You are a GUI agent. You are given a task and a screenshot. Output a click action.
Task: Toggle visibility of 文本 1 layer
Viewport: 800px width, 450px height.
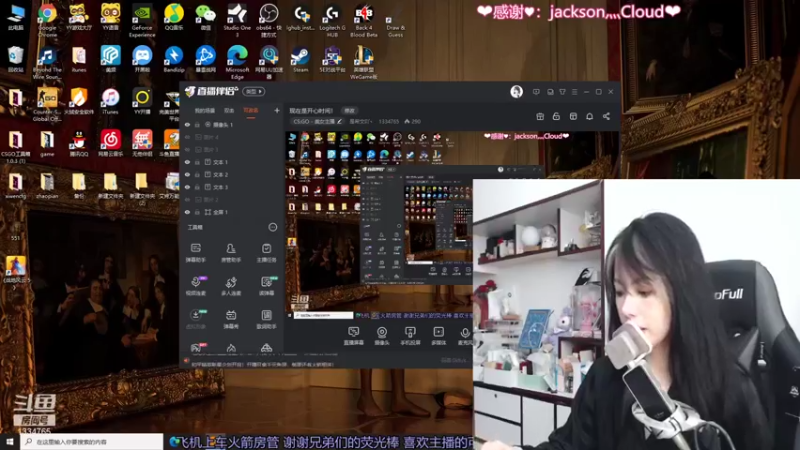point(187,162)
